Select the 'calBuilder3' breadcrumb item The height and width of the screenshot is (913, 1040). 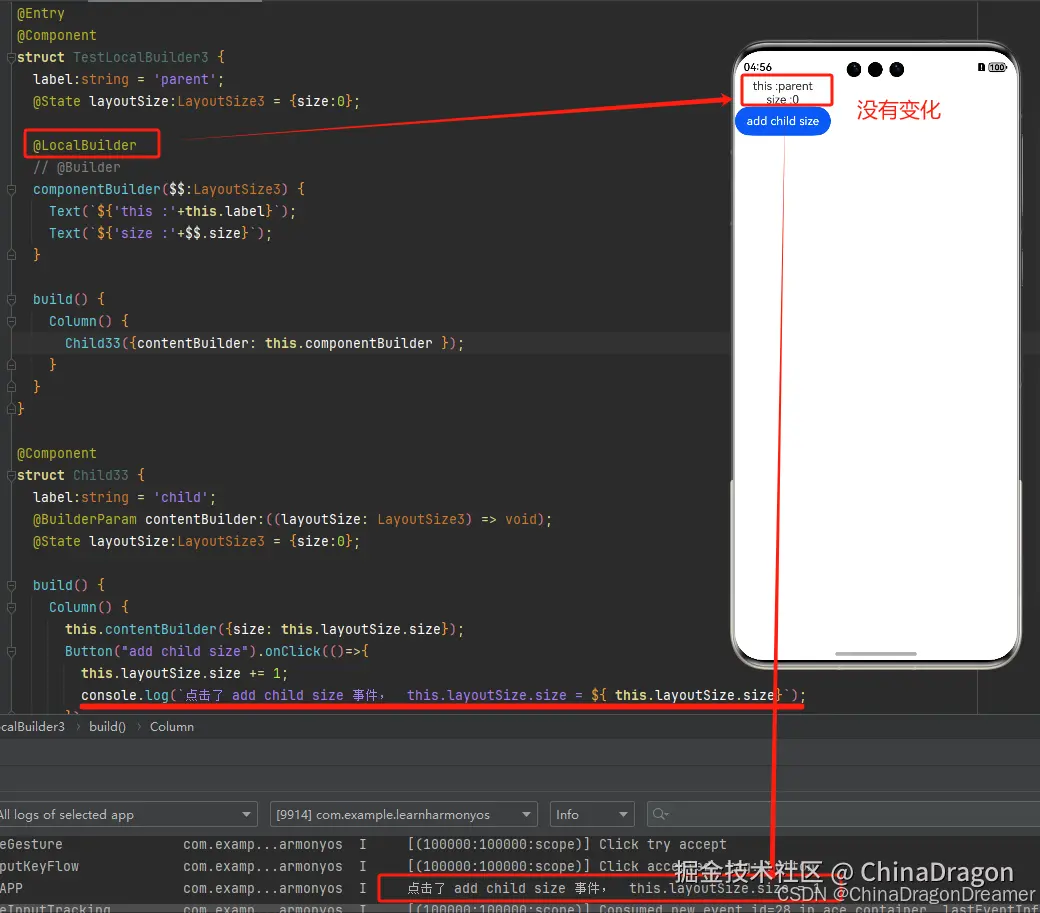pos(32,727)
